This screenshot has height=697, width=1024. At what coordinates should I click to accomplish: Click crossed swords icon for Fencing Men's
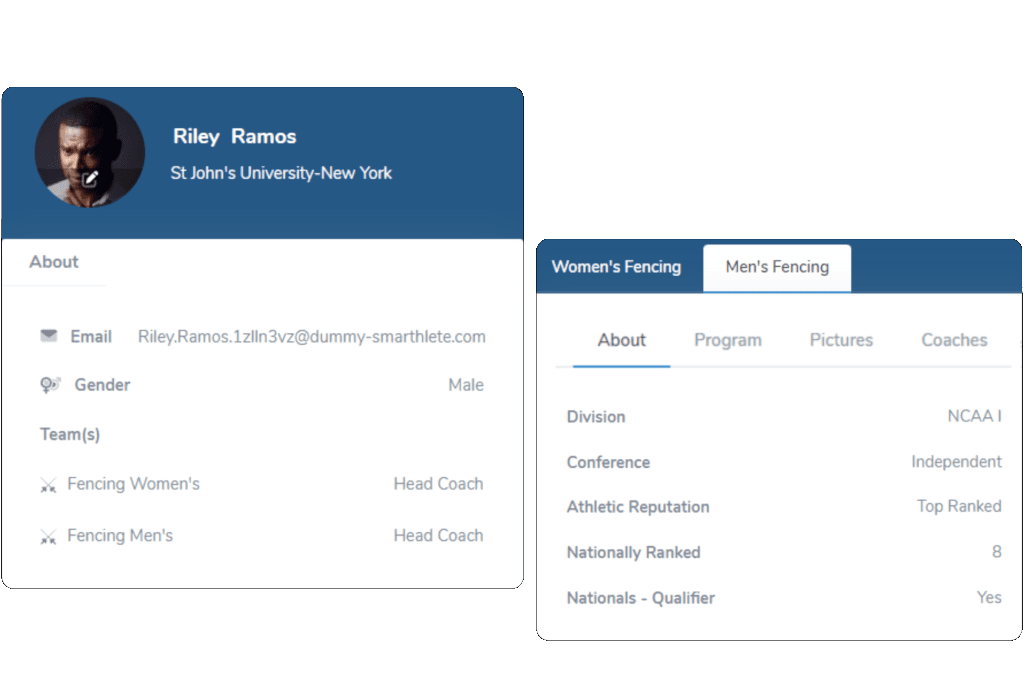(48, 537)
